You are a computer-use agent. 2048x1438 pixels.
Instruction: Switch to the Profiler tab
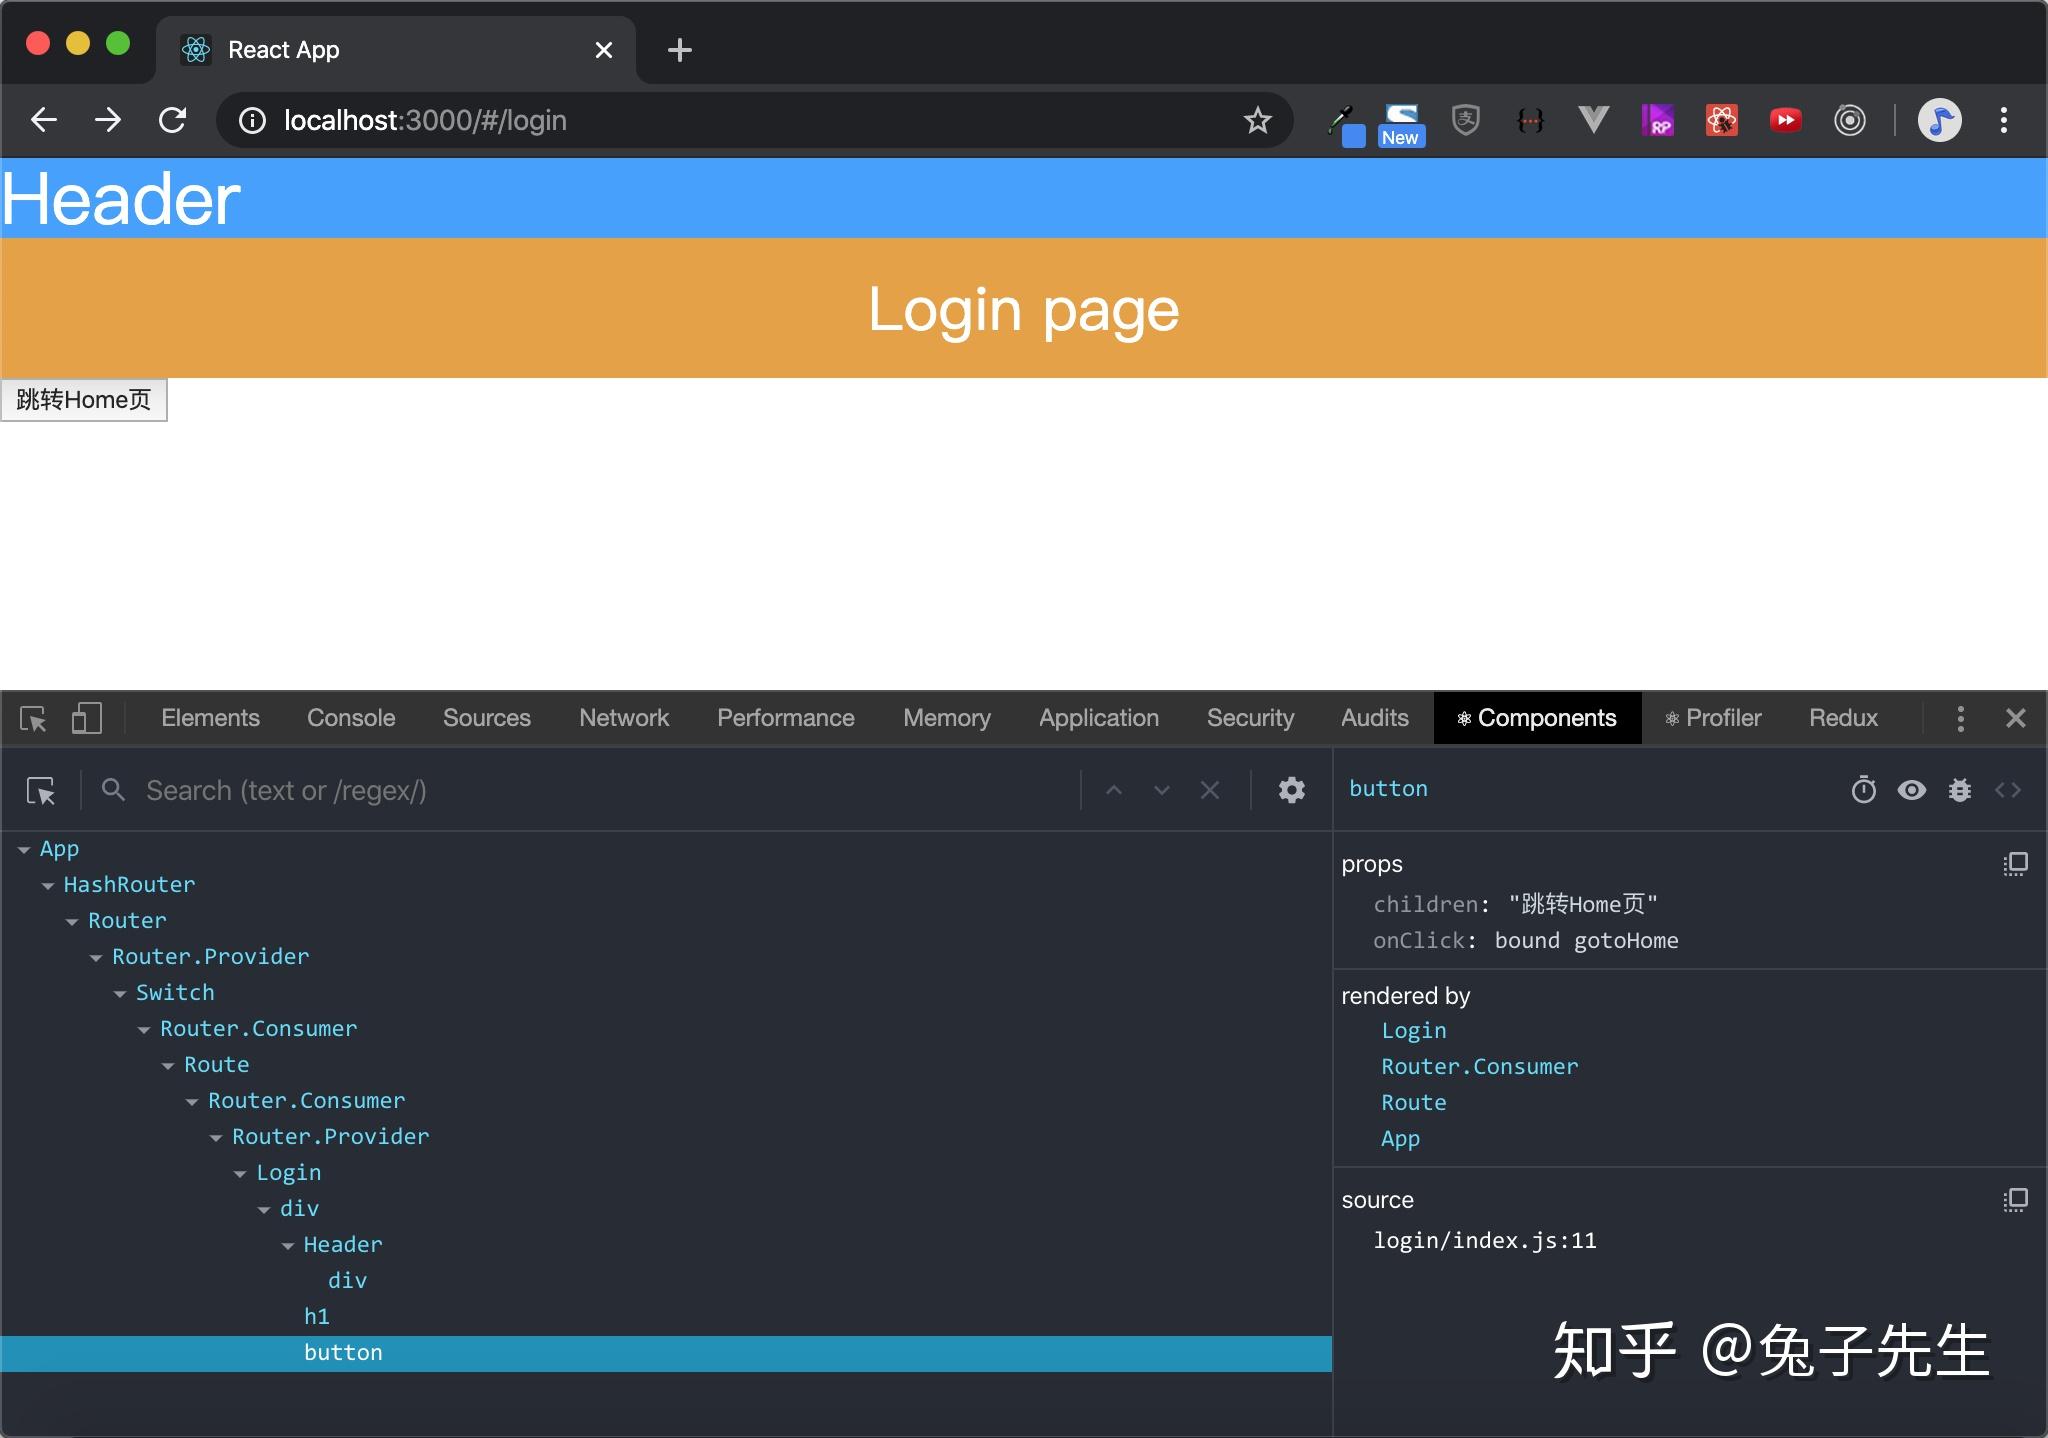(x=1712, y=718)
